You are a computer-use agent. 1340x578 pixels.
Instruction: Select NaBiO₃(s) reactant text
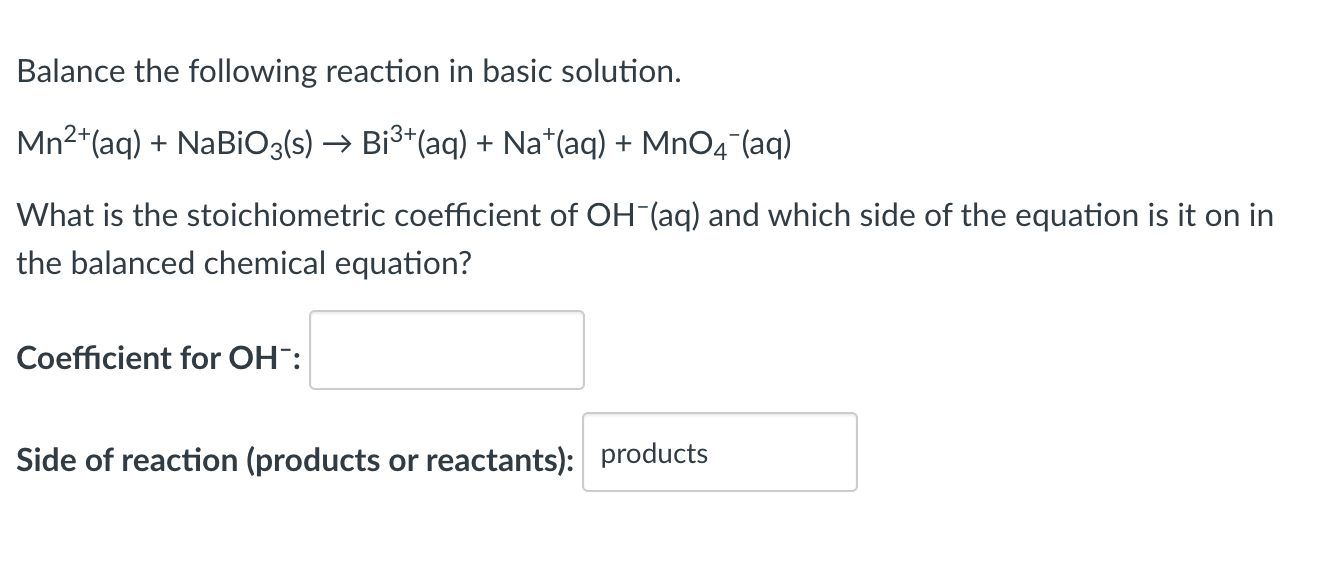[x=245, y=142]
